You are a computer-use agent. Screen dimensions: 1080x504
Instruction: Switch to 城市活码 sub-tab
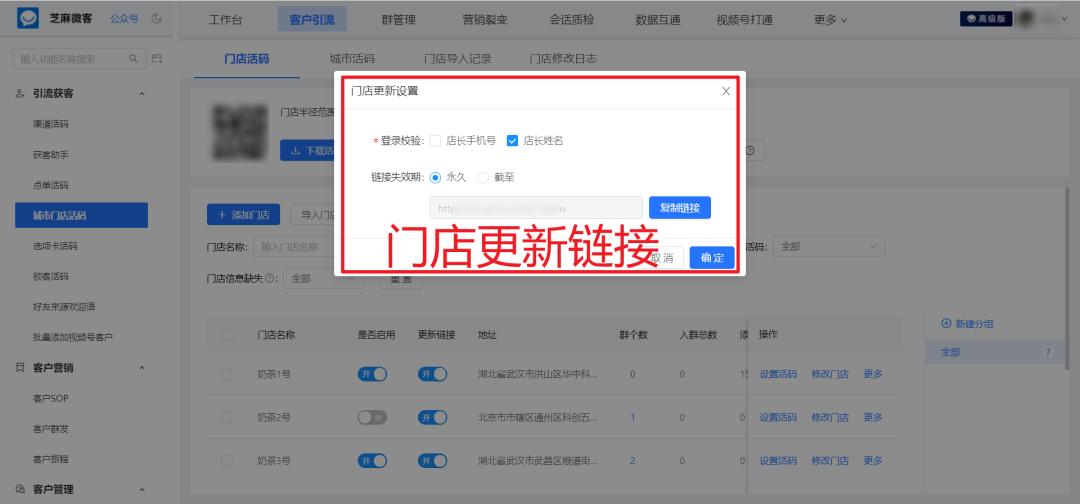click(x=352, y=59)
